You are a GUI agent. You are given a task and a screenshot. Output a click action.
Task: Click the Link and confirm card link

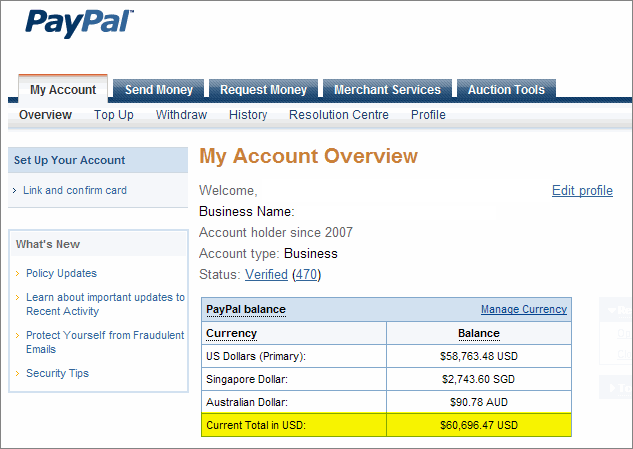tap(75, 190)
